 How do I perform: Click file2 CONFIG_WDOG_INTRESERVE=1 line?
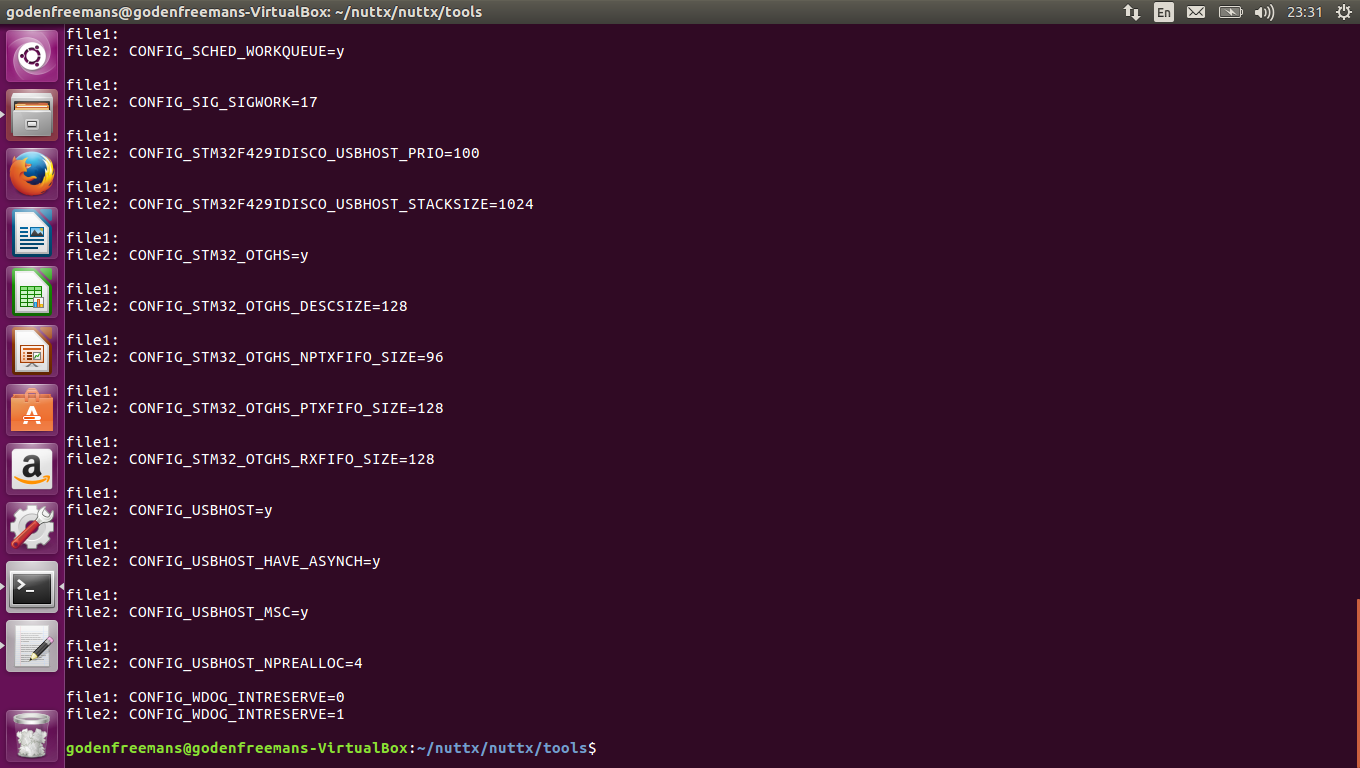[x=205, y=714]
